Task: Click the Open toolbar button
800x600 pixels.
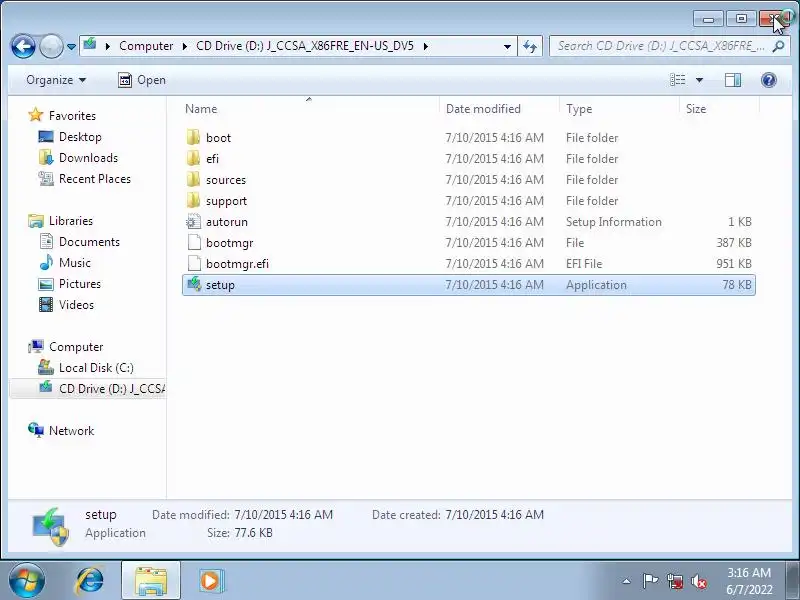Action: pyautogui.click(x=142, y=80)
